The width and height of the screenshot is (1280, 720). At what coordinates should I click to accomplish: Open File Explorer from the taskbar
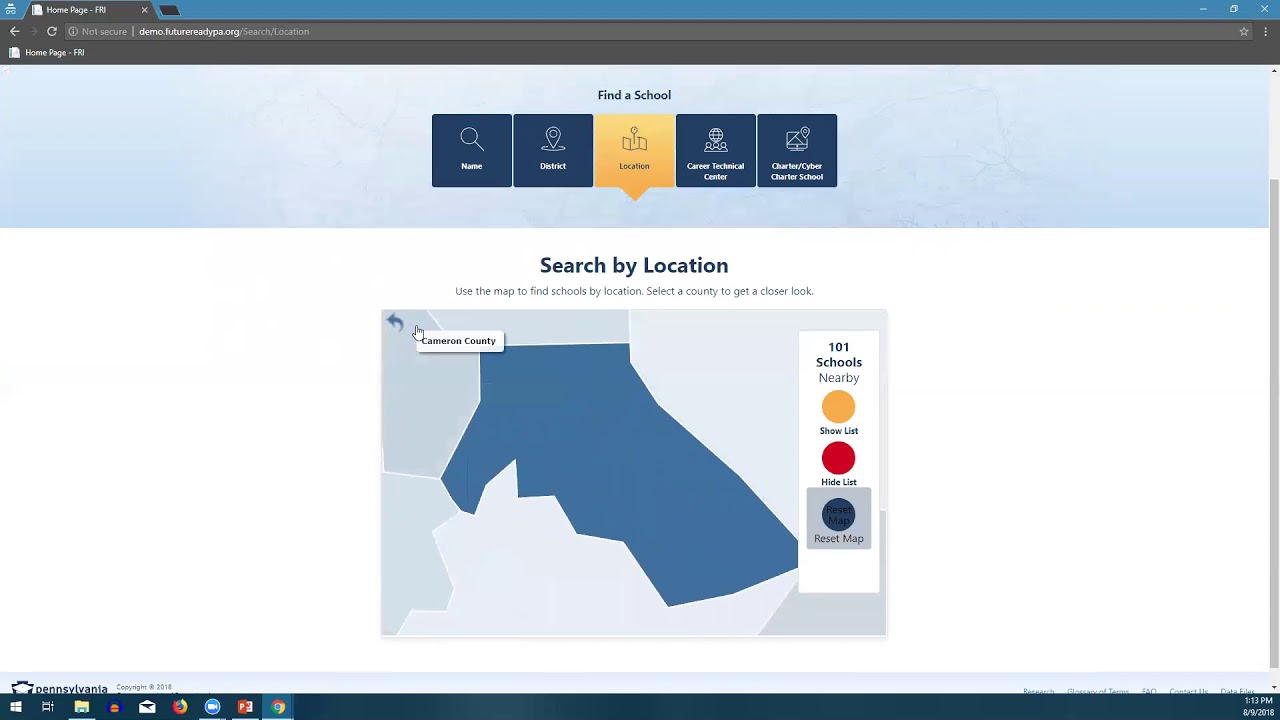(81, 708)
